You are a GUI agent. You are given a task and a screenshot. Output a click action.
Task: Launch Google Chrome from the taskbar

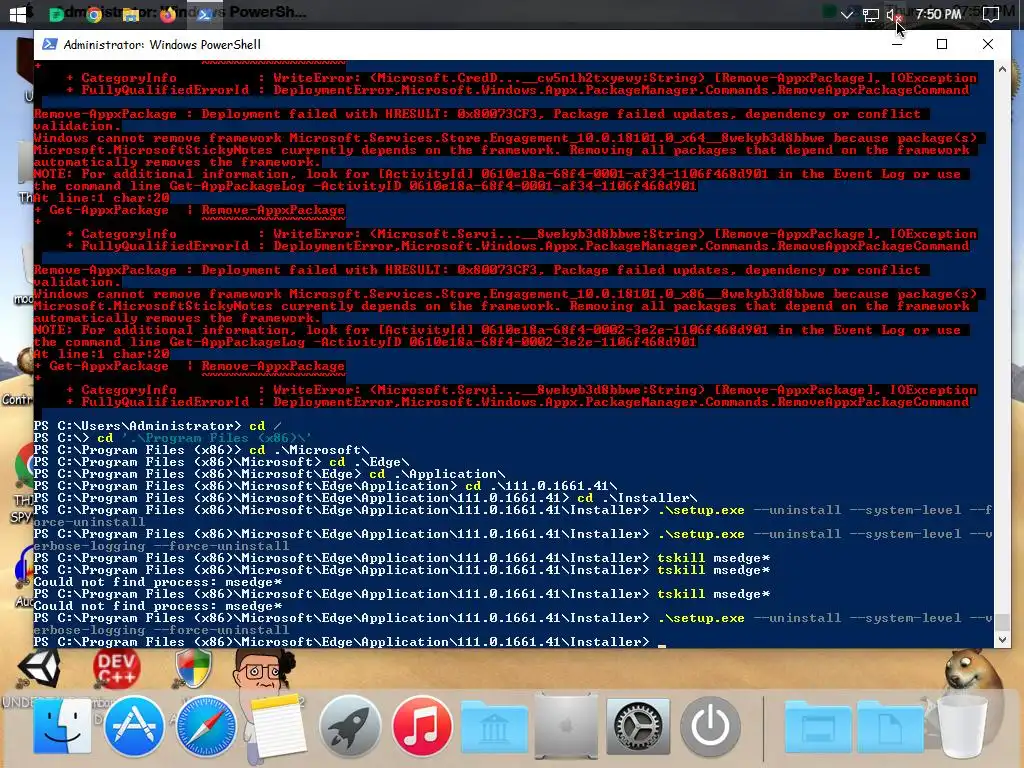94,14
